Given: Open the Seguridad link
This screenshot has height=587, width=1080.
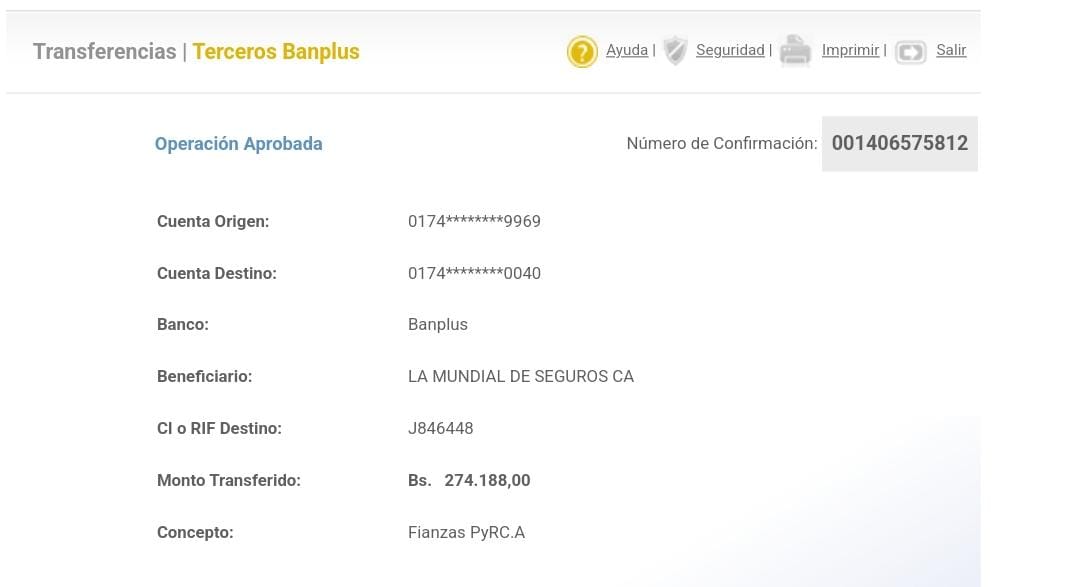Looking at the screenshot, I should (x=730, y=50).
